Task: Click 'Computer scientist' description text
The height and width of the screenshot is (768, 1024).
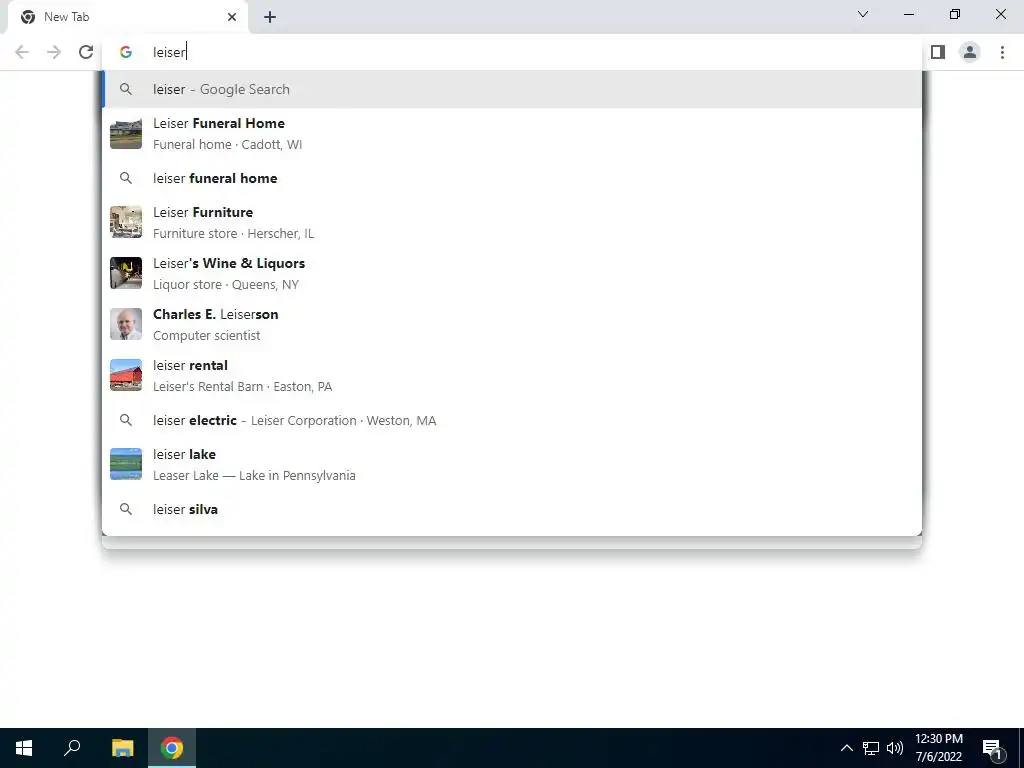Action: tap(206, 336)
